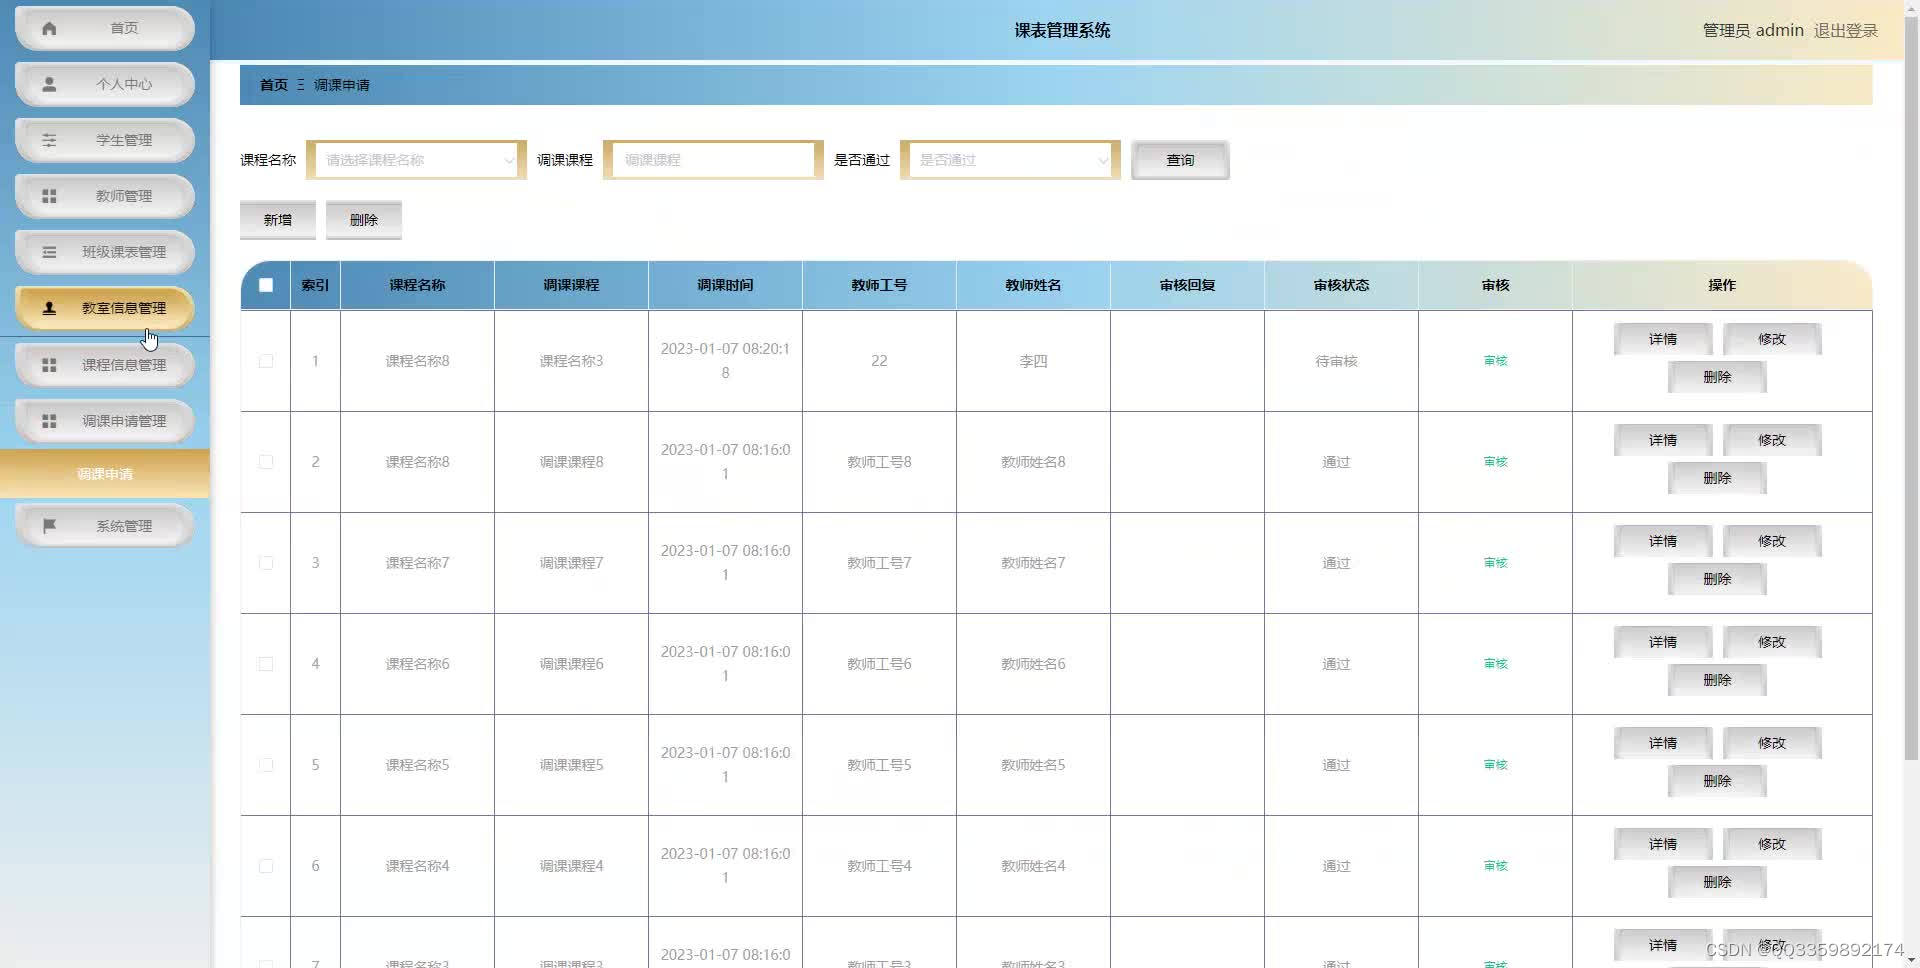Viewport: 1920px width, 968px height.
Task: Check the checkbox for row 5
Action: point(266,765)
